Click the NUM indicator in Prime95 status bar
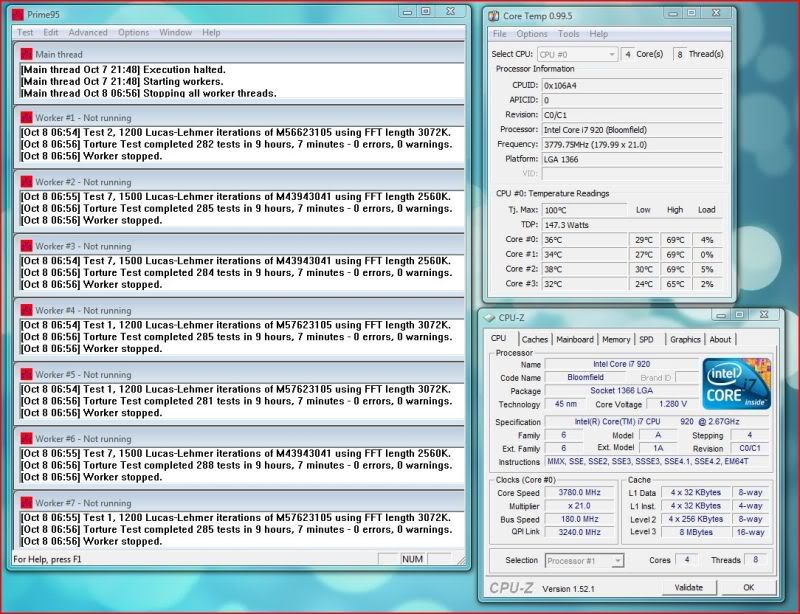800x614 pixels. point(409,562)
